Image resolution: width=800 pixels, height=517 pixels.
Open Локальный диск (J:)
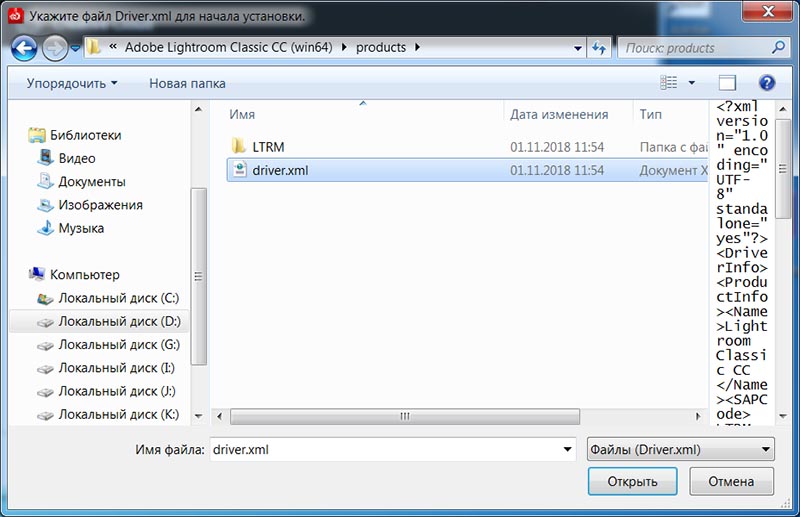click(x=117, y=391)
